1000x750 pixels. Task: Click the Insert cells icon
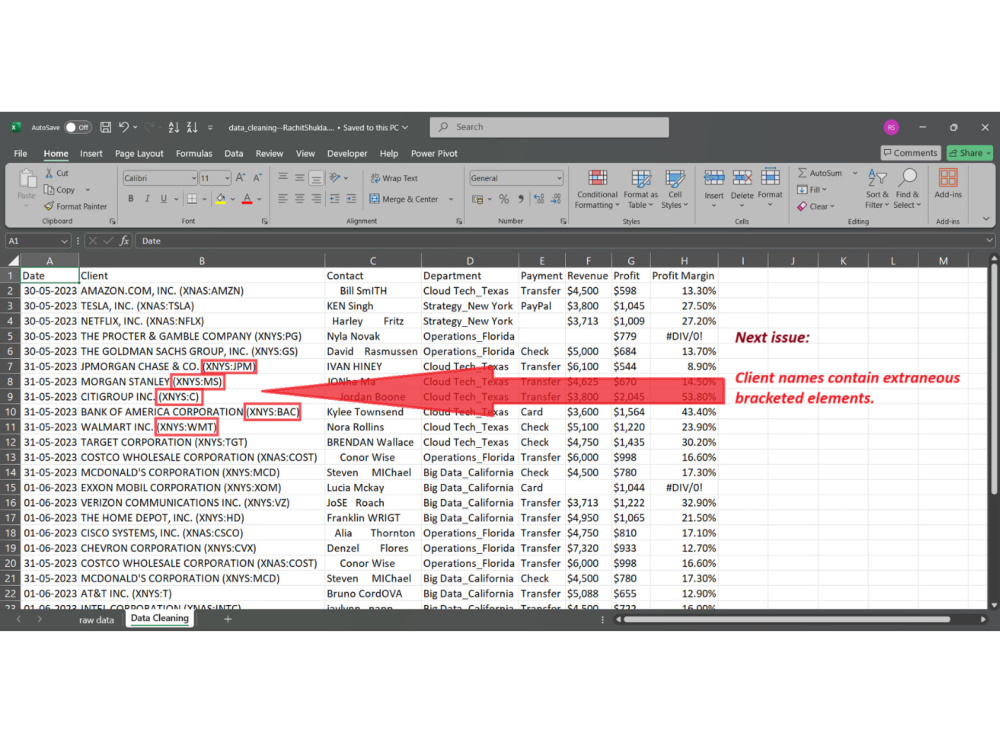point(714,178)
